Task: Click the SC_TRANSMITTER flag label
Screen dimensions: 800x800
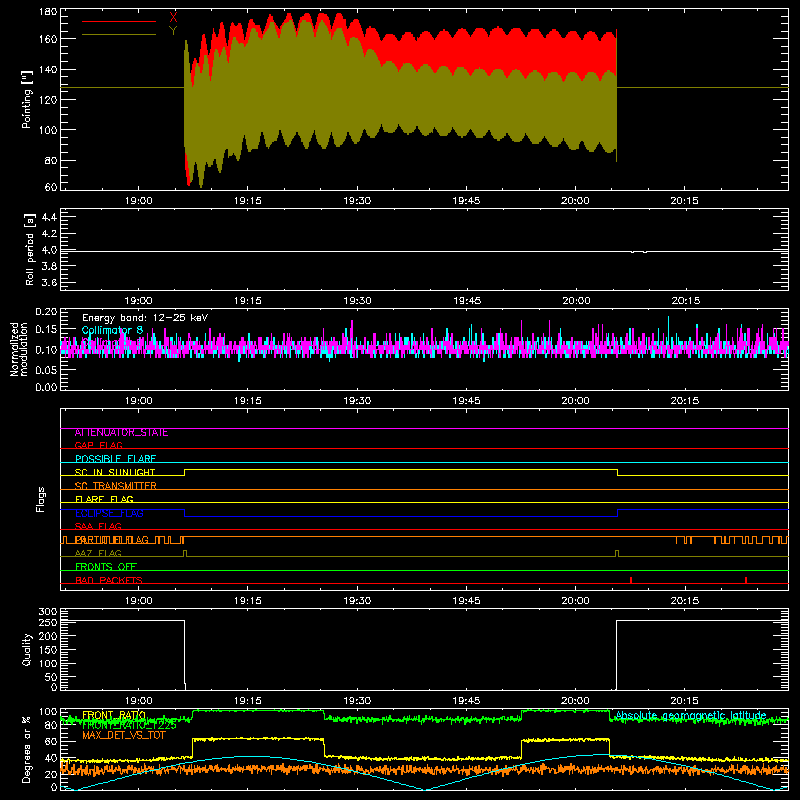Action: click(x=116, y=486)
